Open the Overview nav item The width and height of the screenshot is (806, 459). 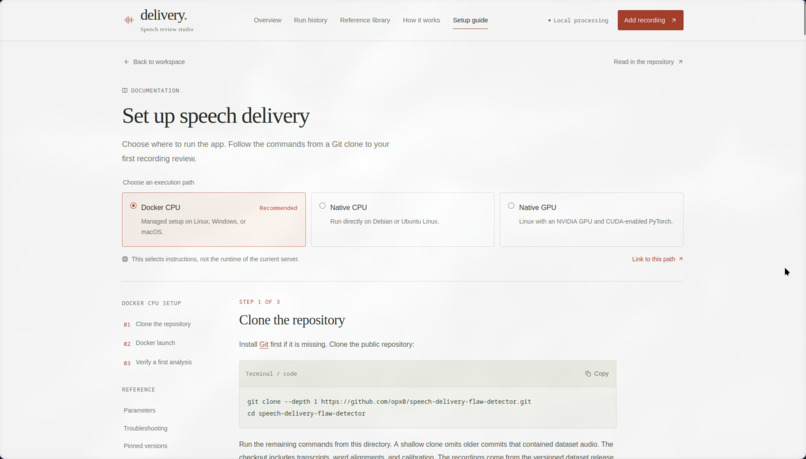267,20
